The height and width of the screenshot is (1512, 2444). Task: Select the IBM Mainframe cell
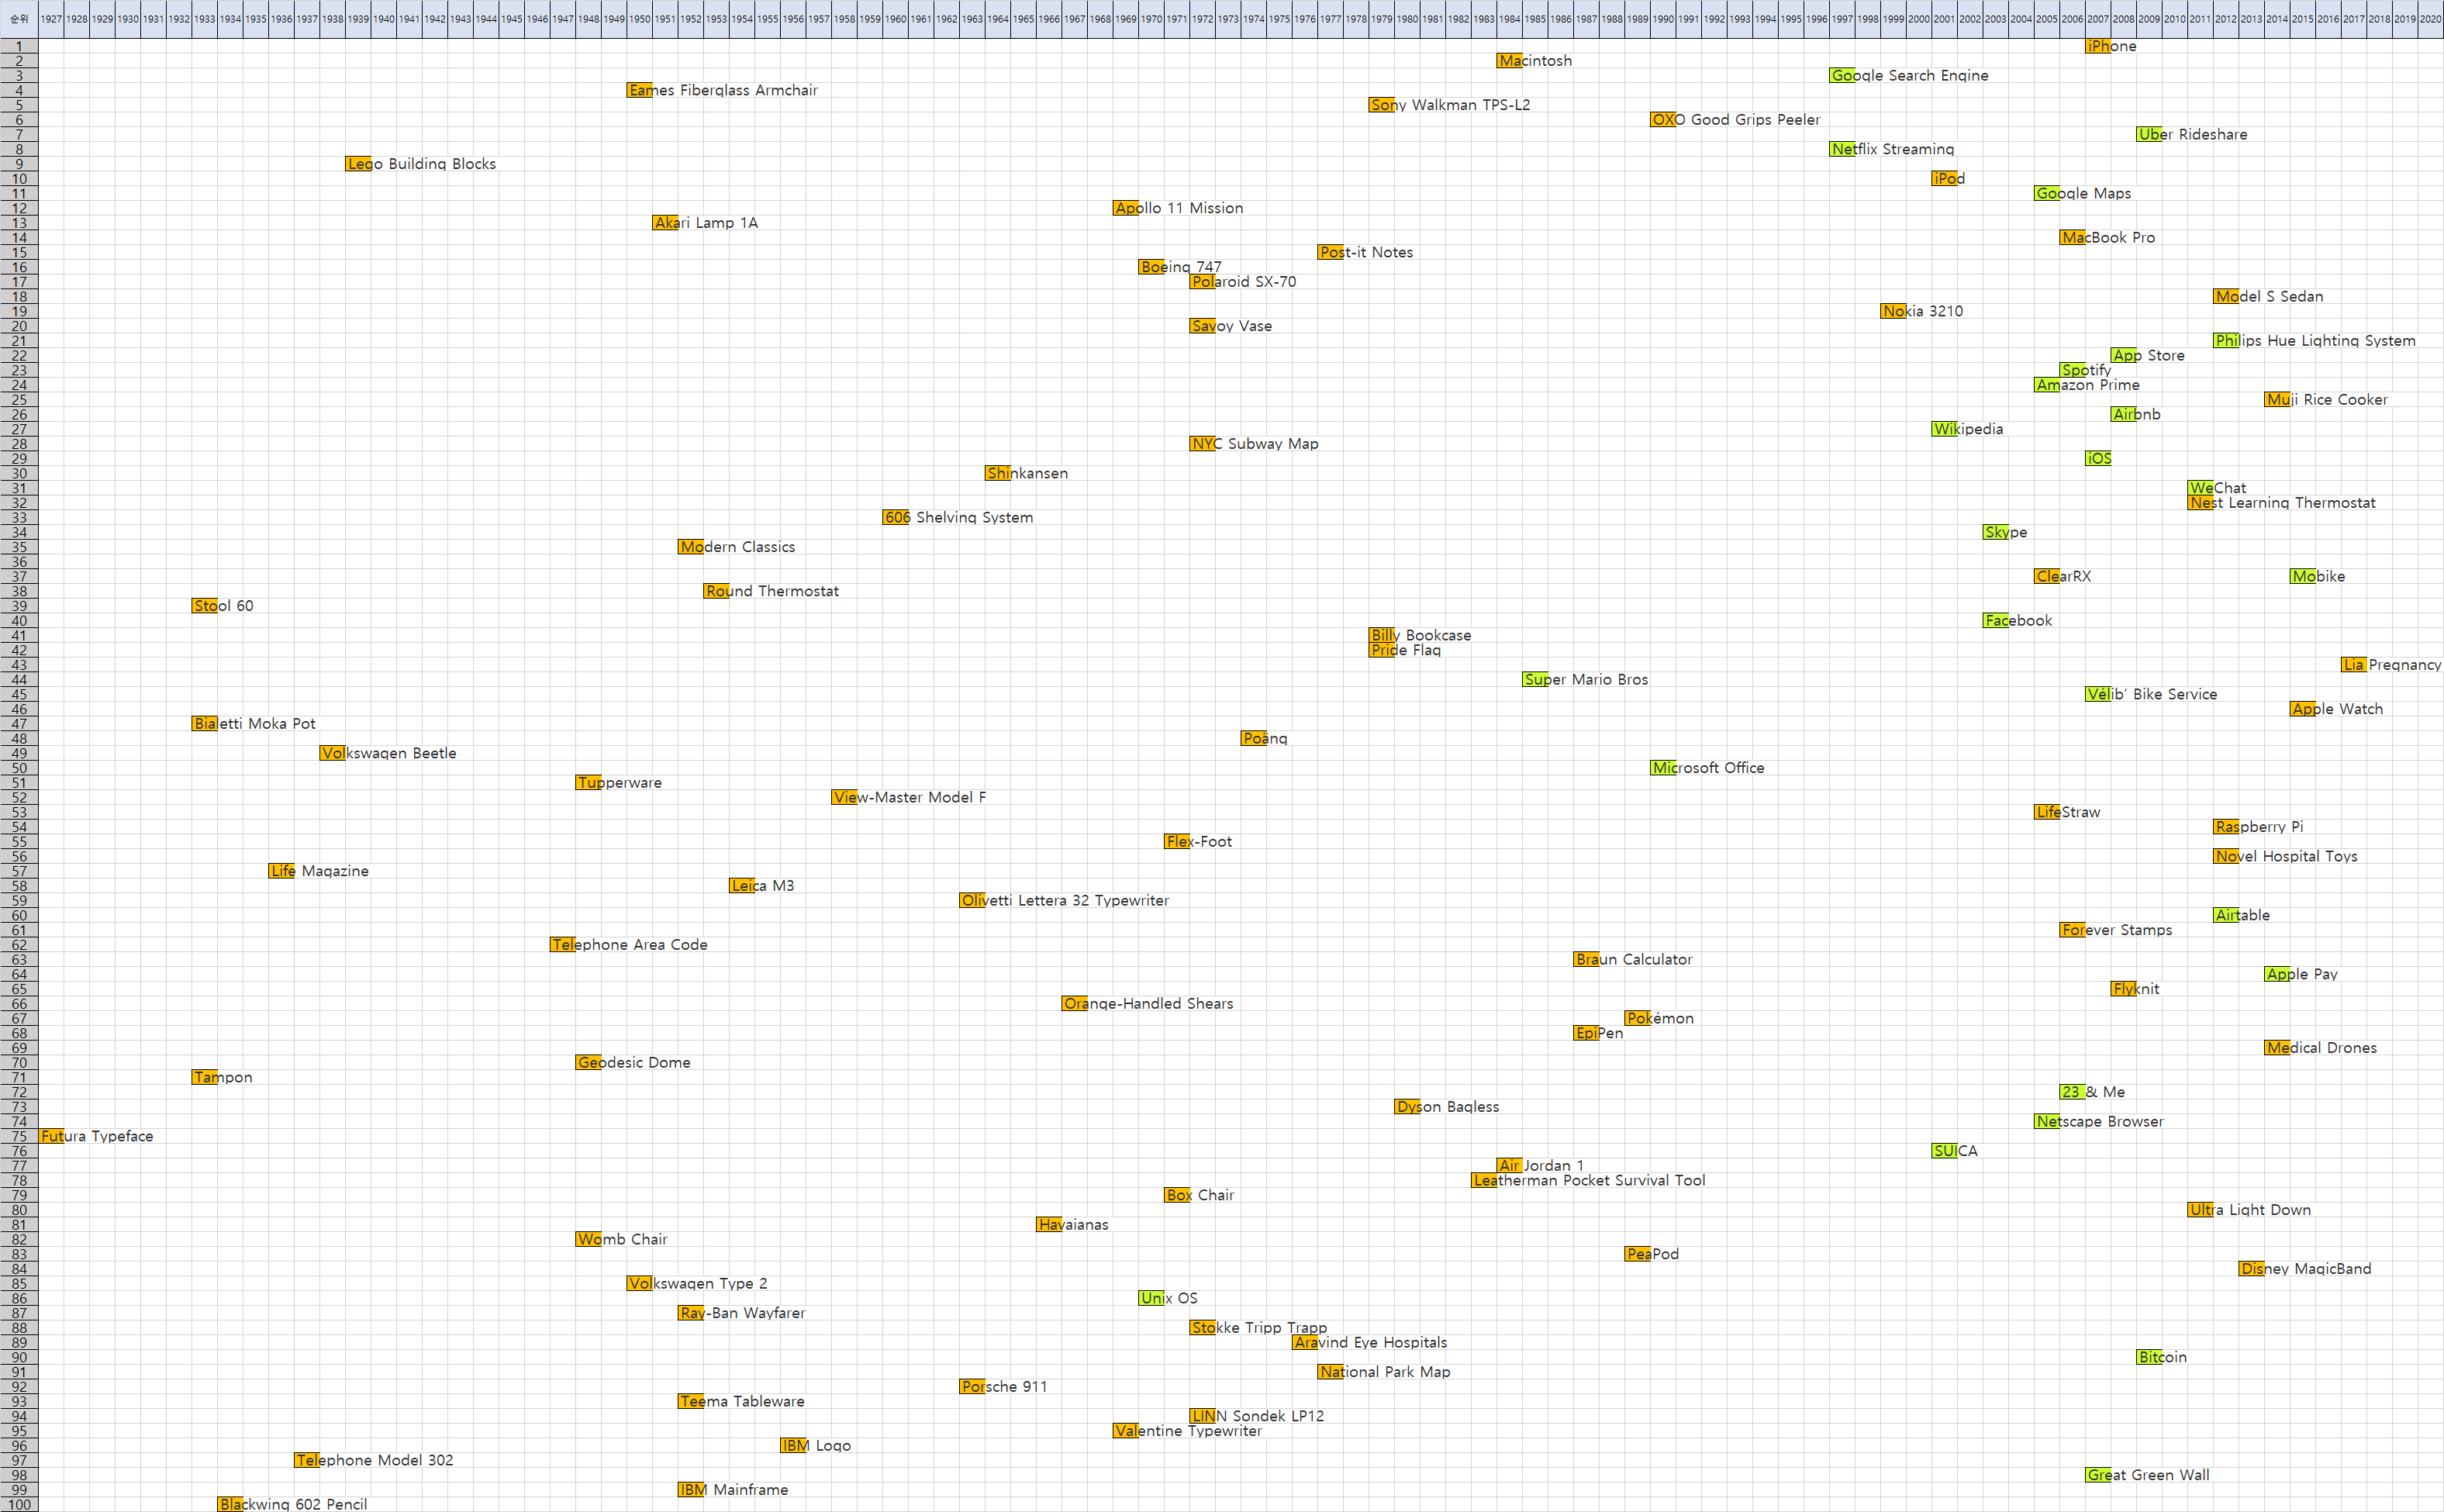[x=690, y=1490]
